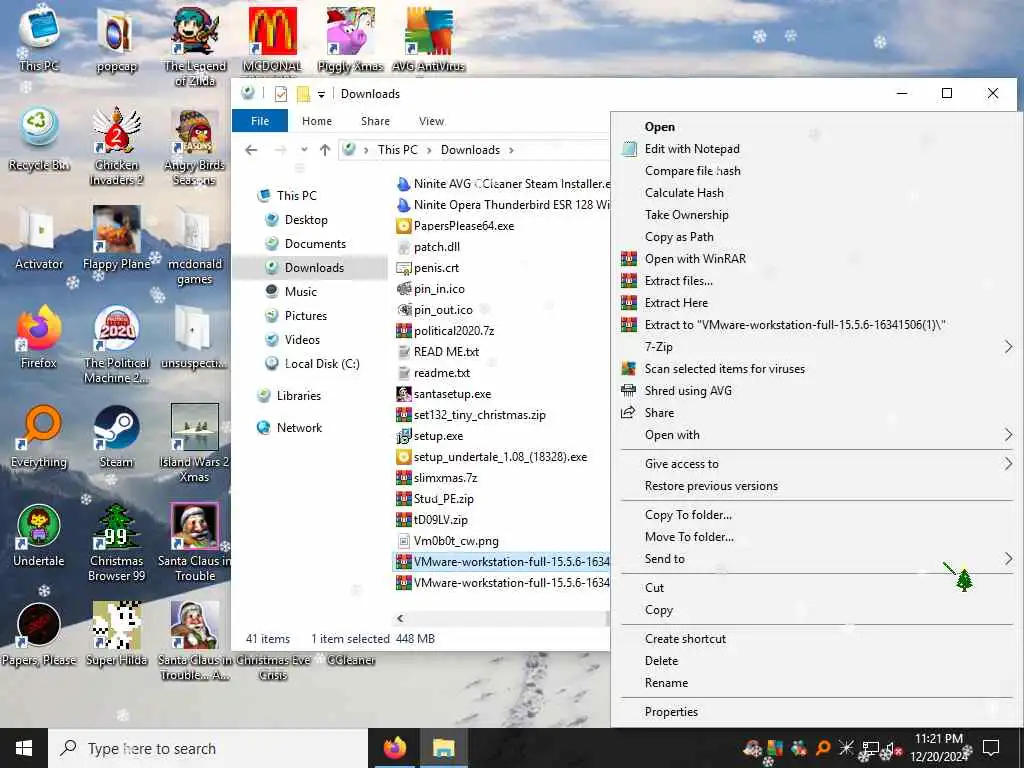The width and height of the screenshot is (1024, 768).
Task: Open the File tab in Explorer
Action: (260, 121)
